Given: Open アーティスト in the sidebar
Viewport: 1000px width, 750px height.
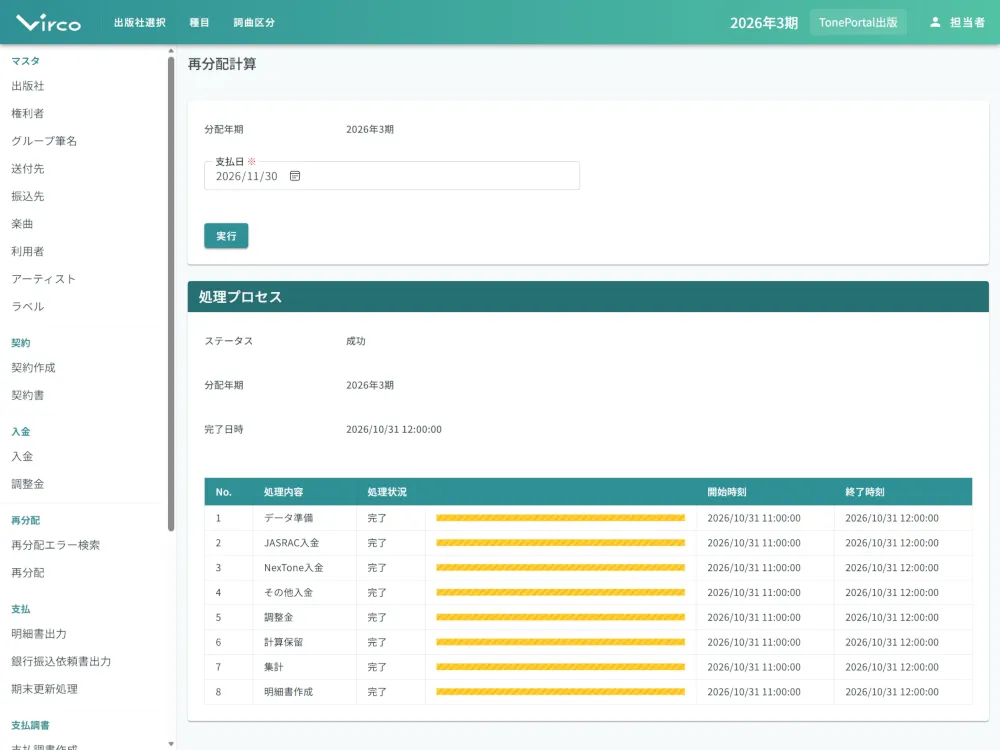Looking at the screenshot, I should pyautogui.click(x=43, y=279).
